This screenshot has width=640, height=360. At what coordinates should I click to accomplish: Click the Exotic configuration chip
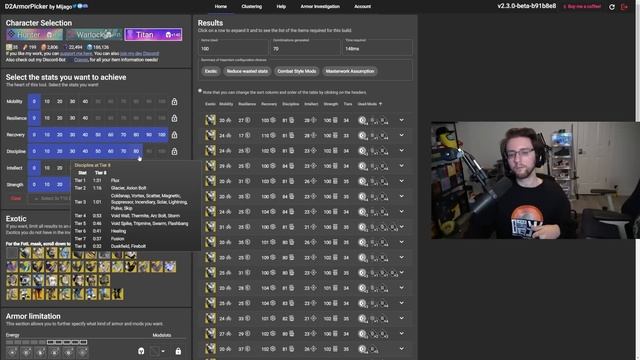(x=211, y=71)
